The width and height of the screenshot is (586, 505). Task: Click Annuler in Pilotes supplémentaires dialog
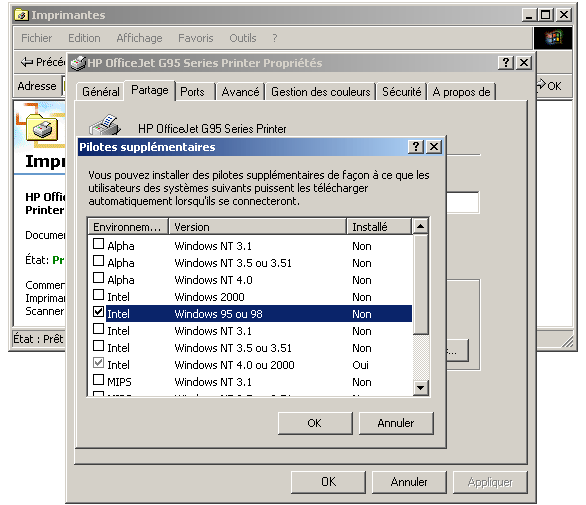(x=396, y=423)
